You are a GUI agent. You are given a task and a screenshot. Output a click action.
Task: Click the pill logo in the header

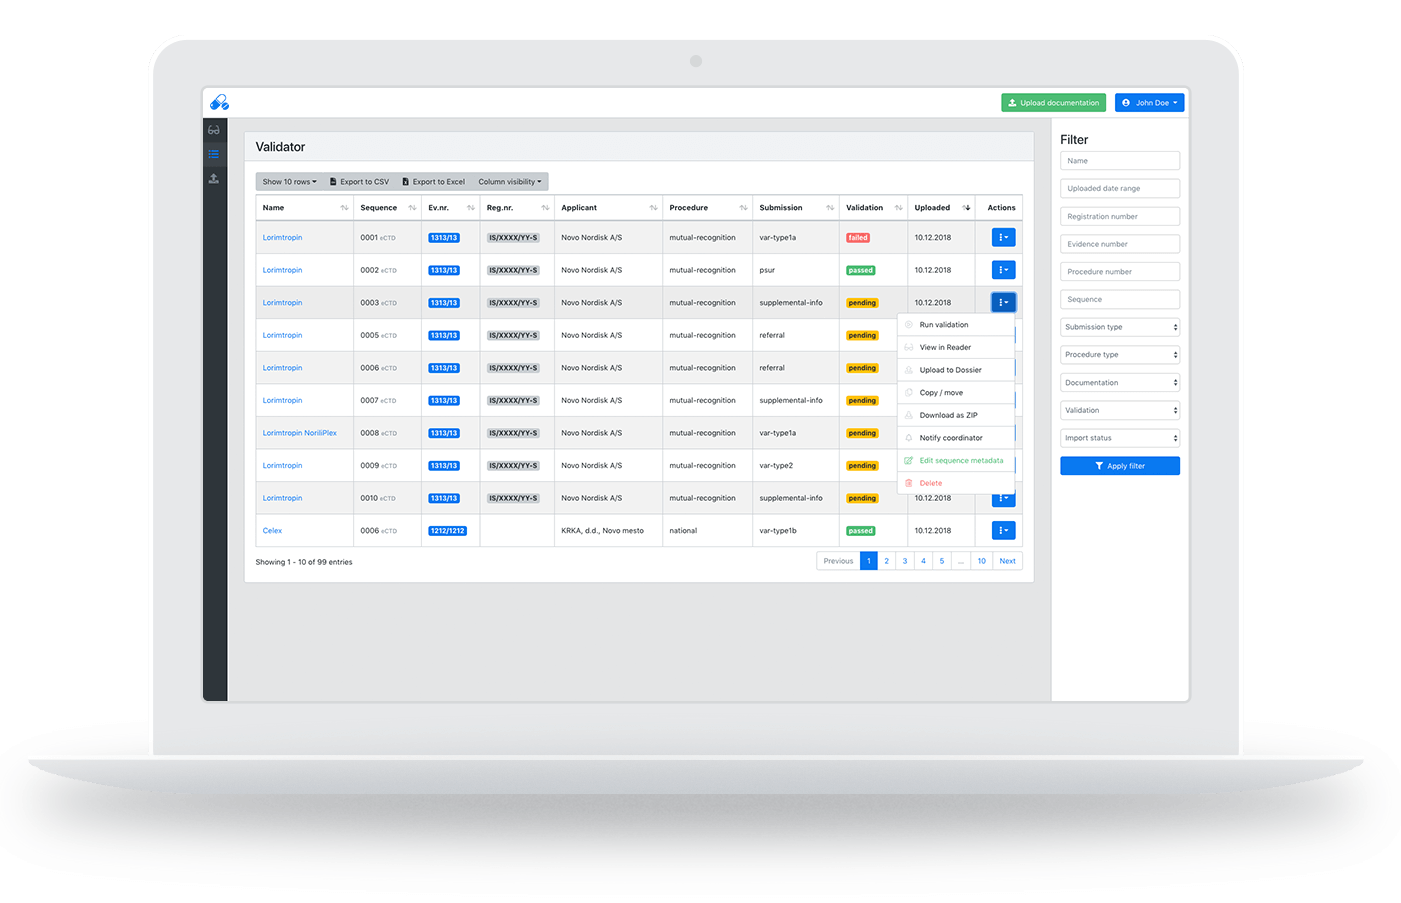pos(220,103)
